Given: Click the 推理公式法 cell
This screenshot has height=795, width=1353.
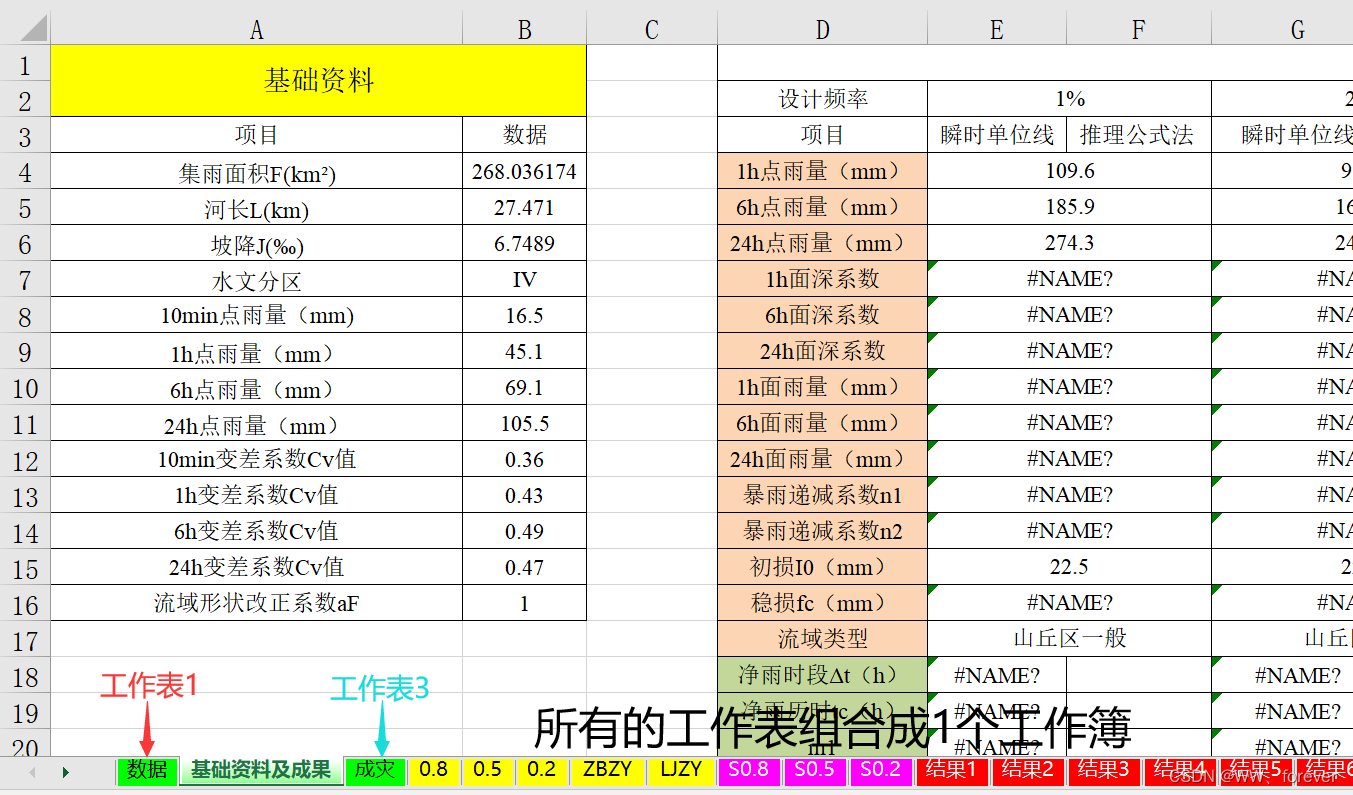Looking at the screenshot, I should pyautogui.click(x=1139, y=135).
